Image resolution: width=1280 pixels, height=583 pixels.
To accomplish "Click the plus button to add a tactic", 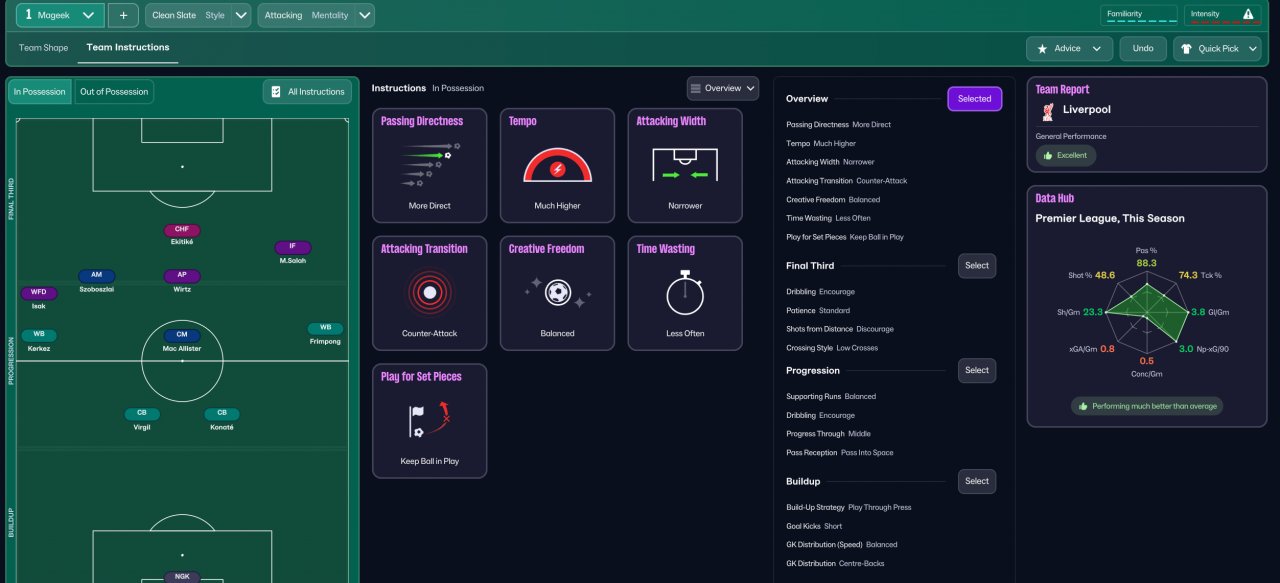I will click(123, 15).
